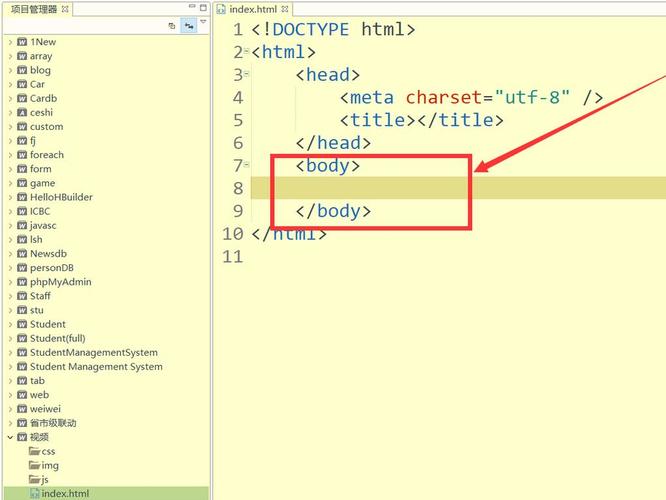Click the Collapse All icon in project manager
This screenshot has height=500, width=666.
pyautogui.click(x=171, y=26)
